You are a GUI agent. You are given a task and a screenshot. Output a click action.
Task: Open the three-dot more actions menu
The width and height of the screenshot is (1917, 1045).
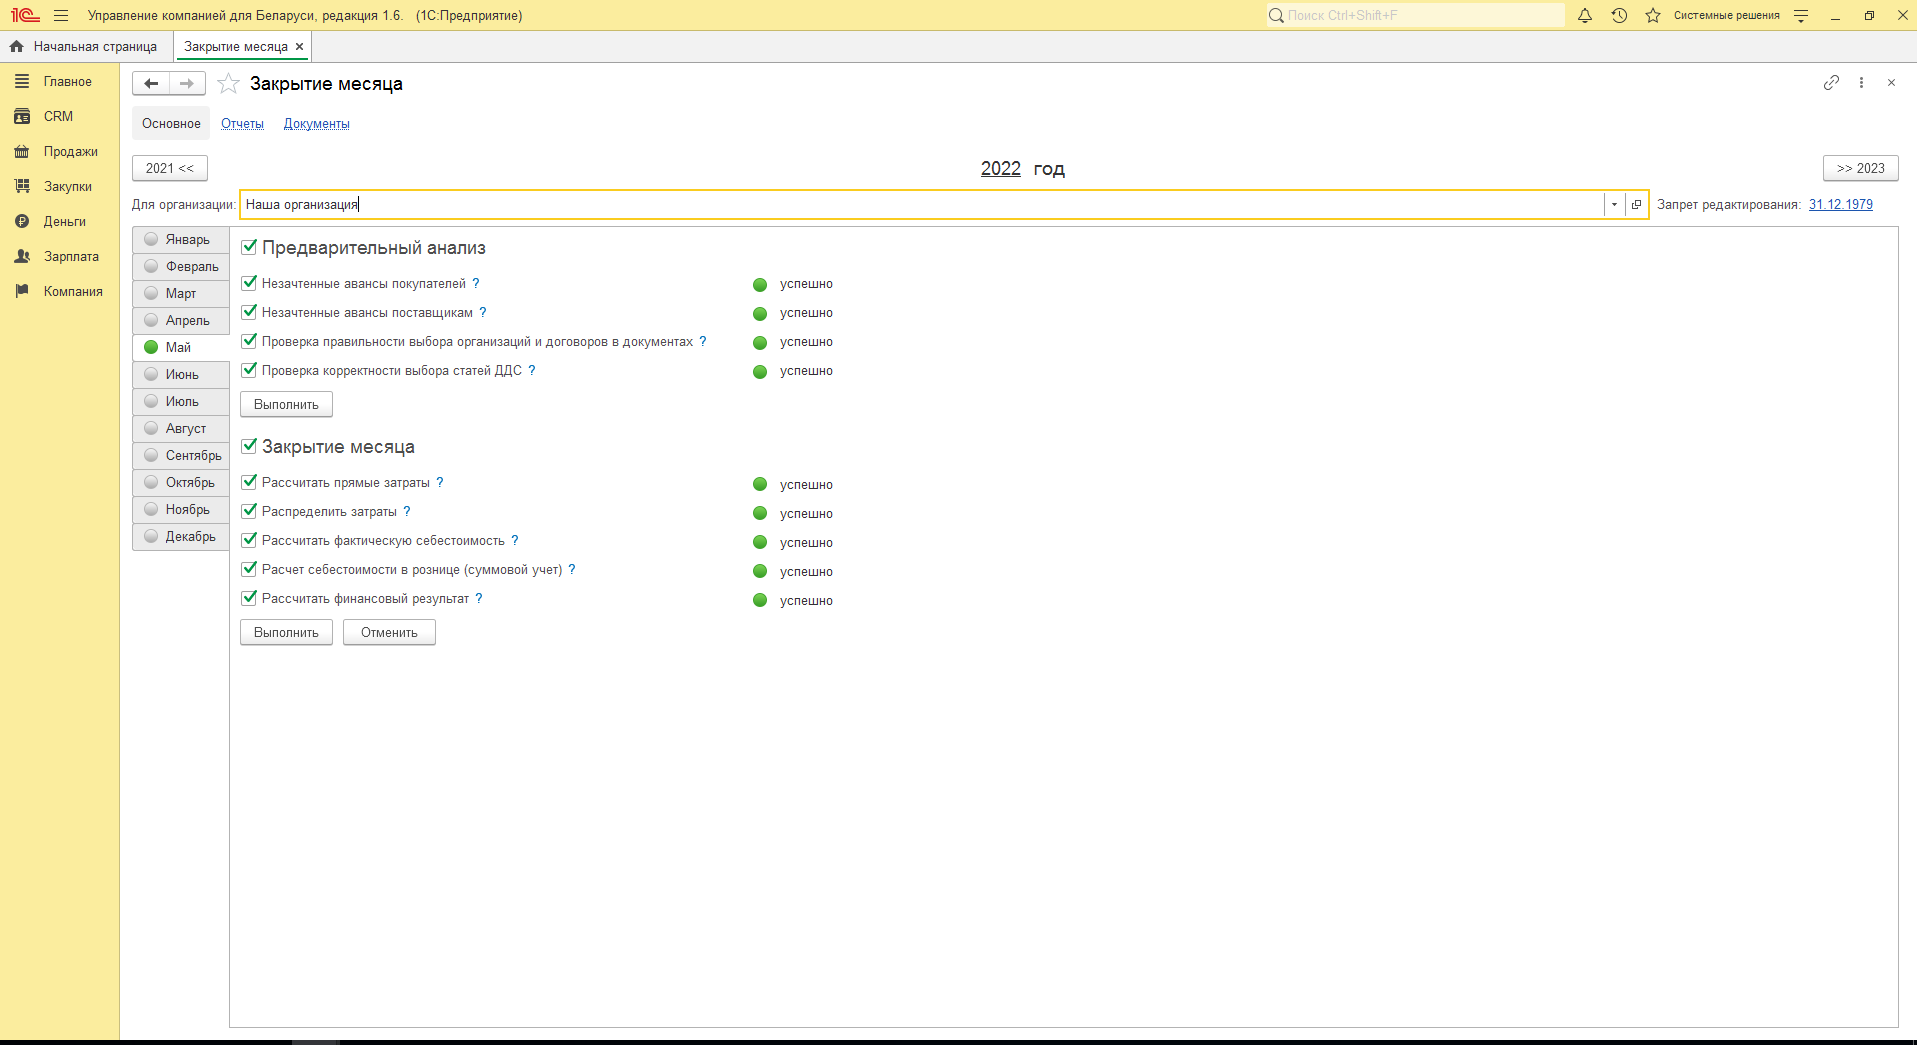1861,83
